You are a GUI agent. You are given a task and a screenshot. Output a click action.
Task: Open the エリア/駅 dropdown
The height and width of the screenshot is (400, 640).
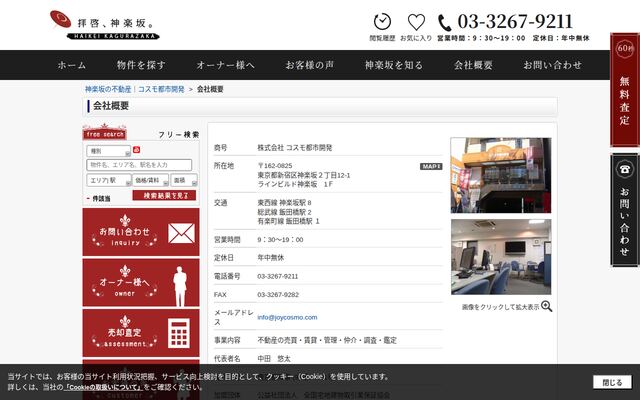[109, 180]
